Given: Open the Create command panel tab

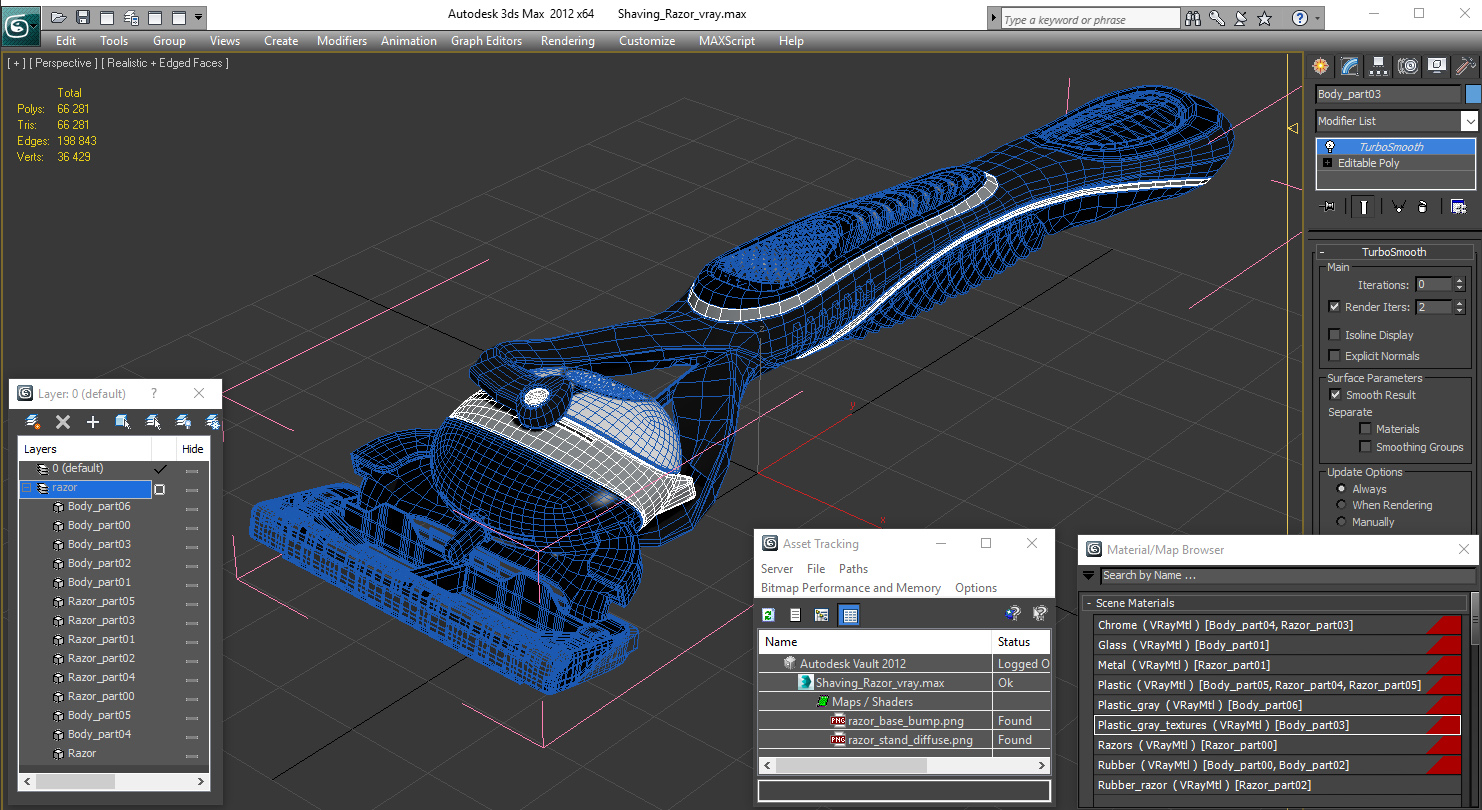Looking at the screenshot, I should tap(1321, 66).
